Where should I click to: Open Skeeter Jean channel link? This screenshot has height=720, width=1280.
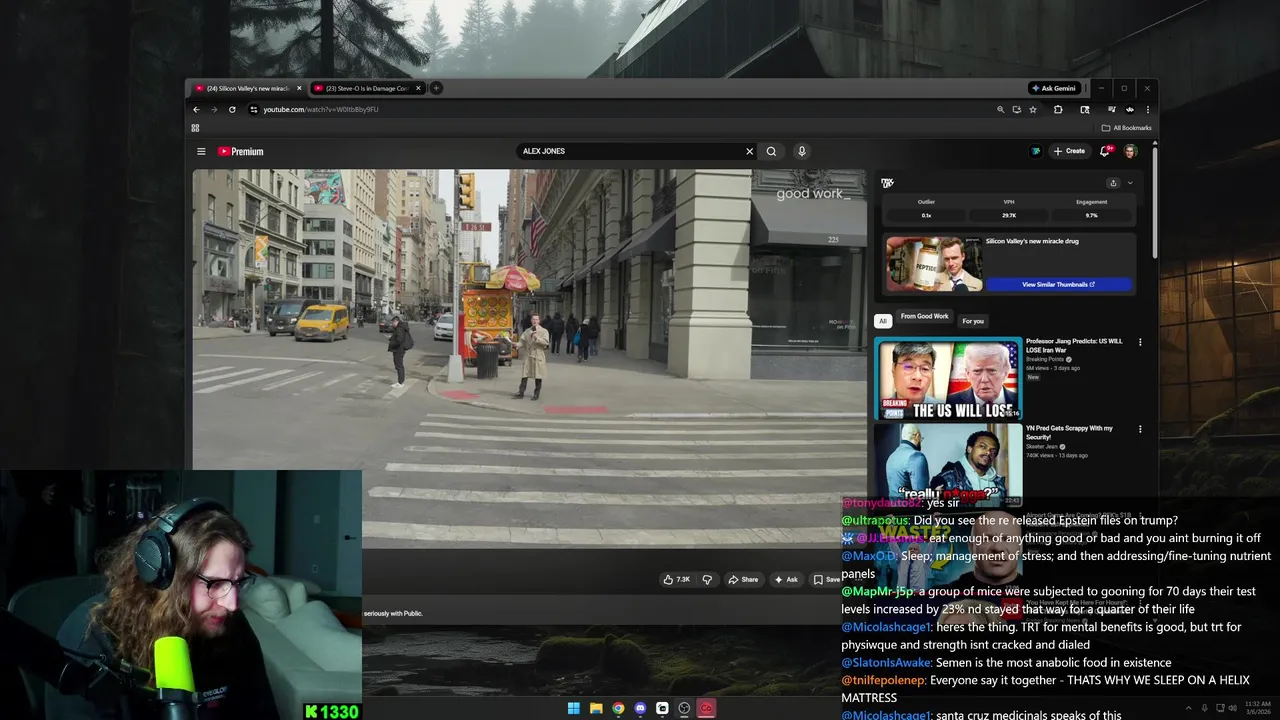tap(1043, 446)
